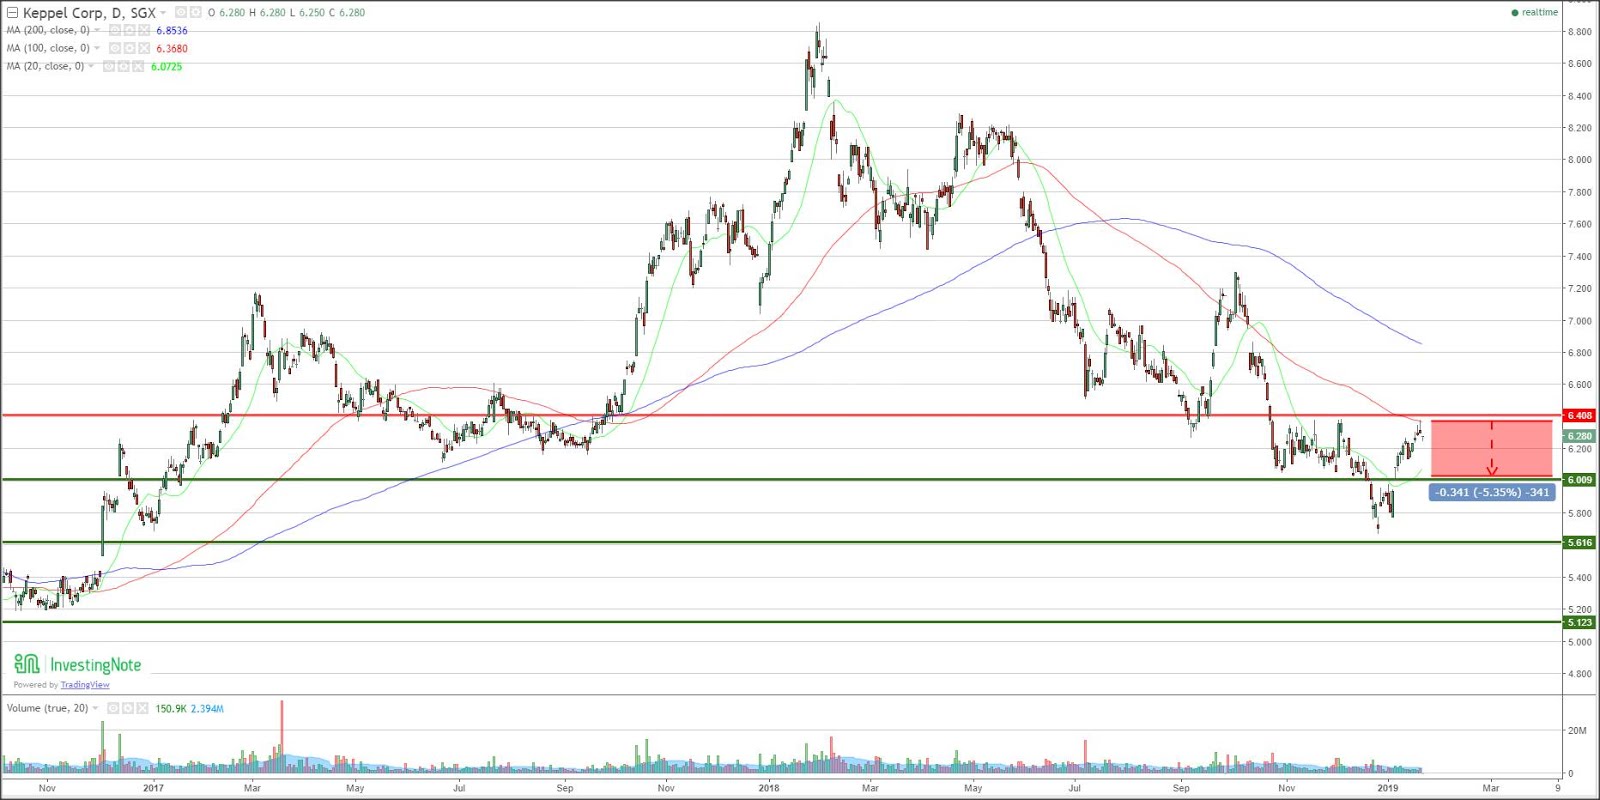1600x800 pixels.
Task: Open format settings for MA 200 indicator
Action: [x=129, y=30]
